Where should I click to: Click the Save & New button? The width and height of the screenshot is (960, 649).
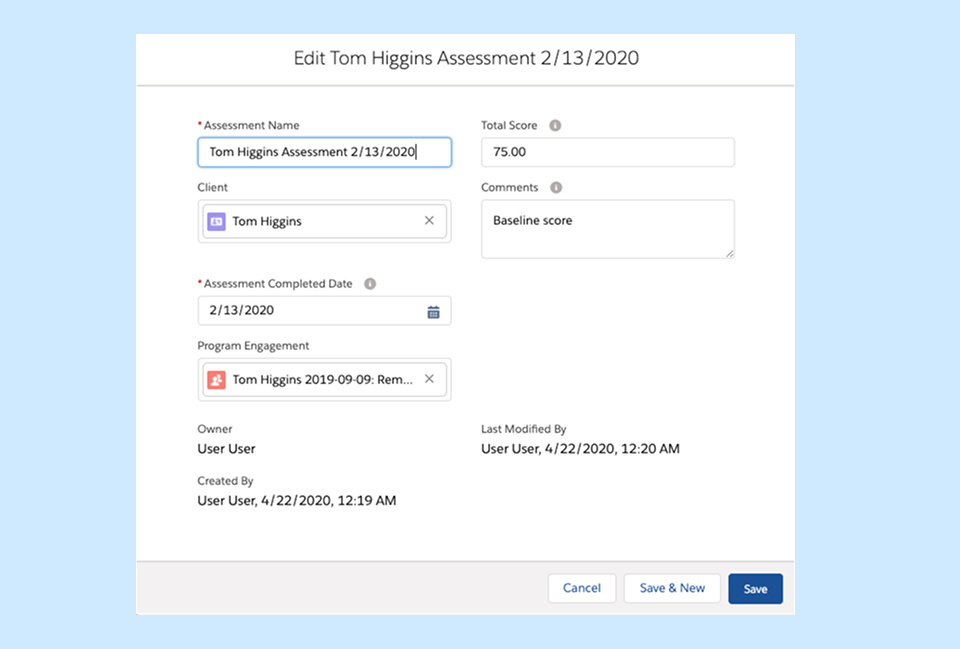tap(672, 588)
